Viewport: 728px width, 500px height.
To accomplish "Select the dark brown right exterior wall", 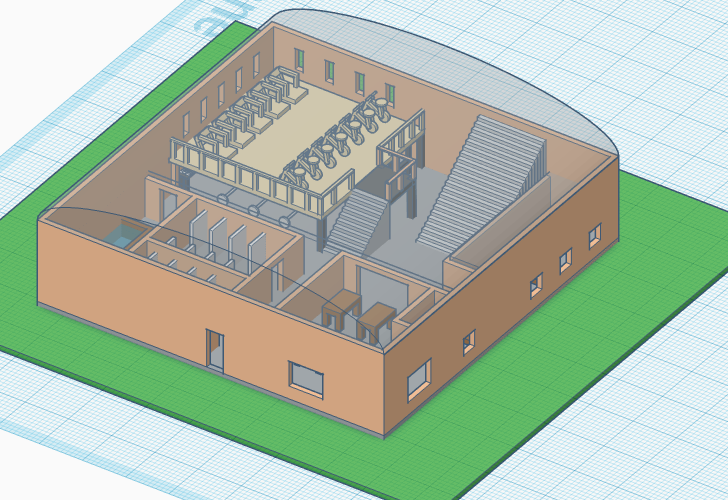I will (x=501, y=297).
